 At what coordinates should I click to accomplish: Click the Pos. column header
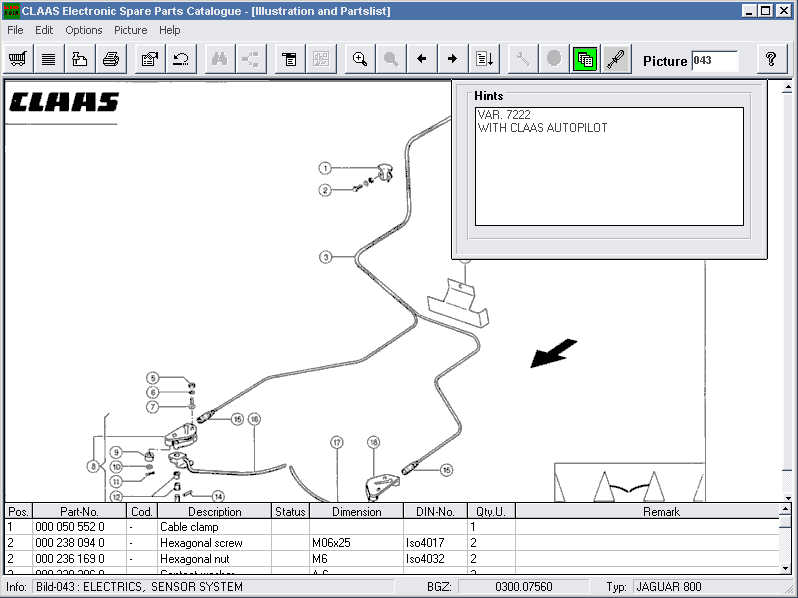click(18, 511)
